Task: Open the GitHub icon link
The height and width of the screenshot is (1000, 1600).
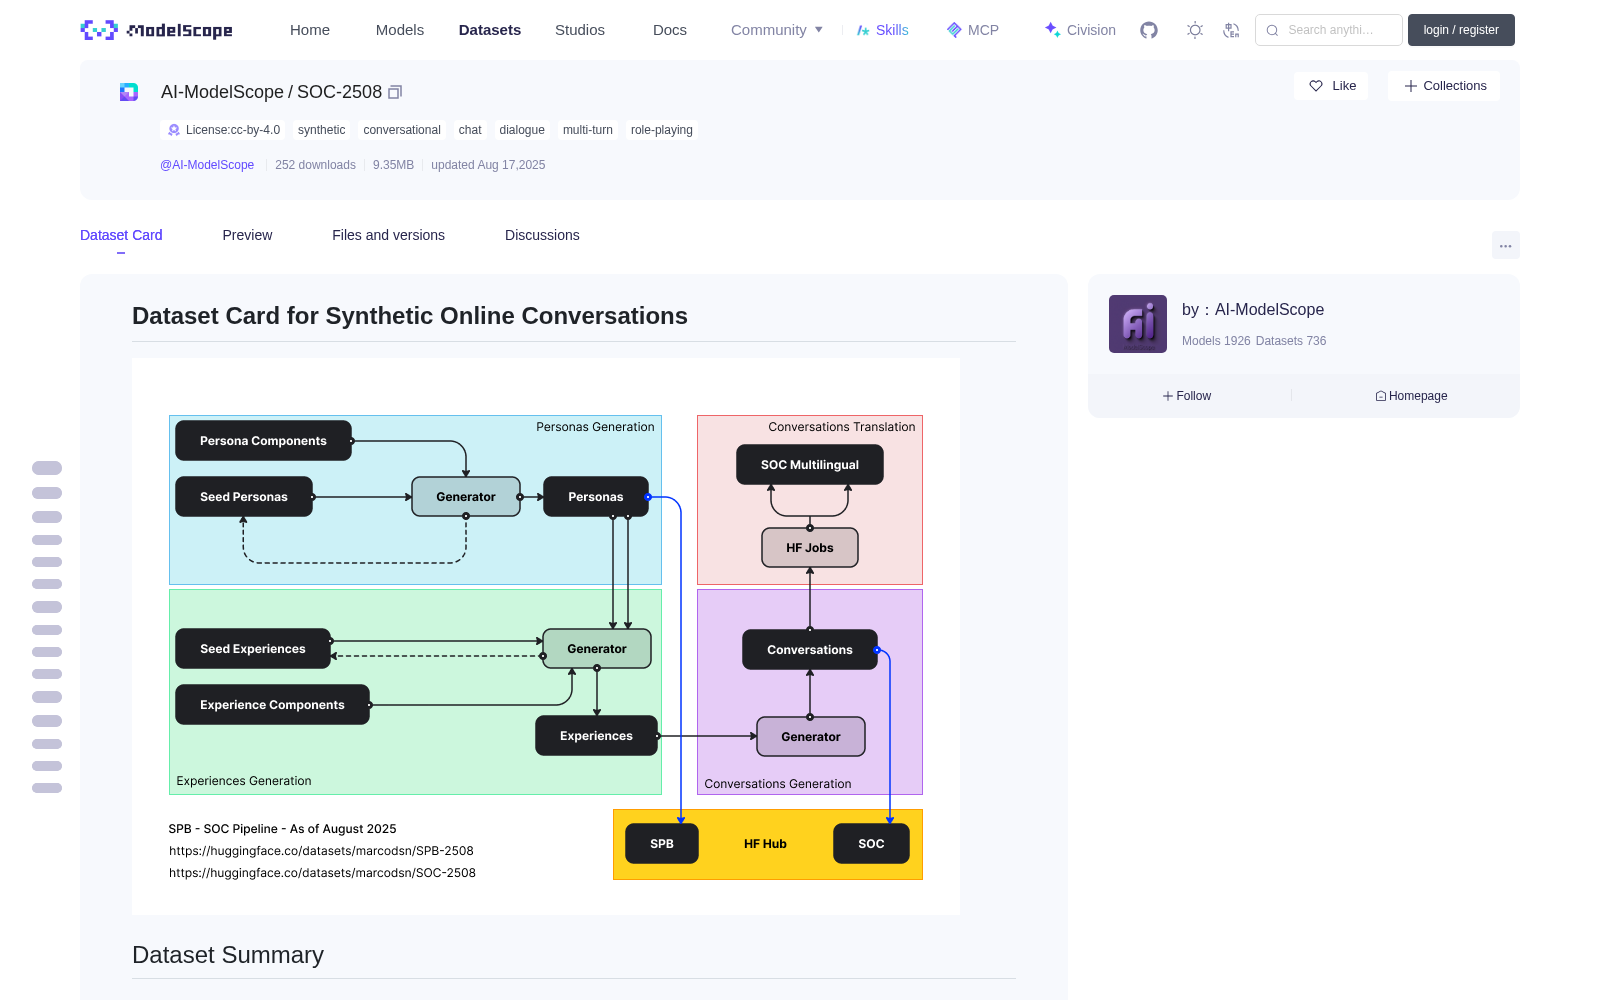Action: click(x=1149, y=30)
